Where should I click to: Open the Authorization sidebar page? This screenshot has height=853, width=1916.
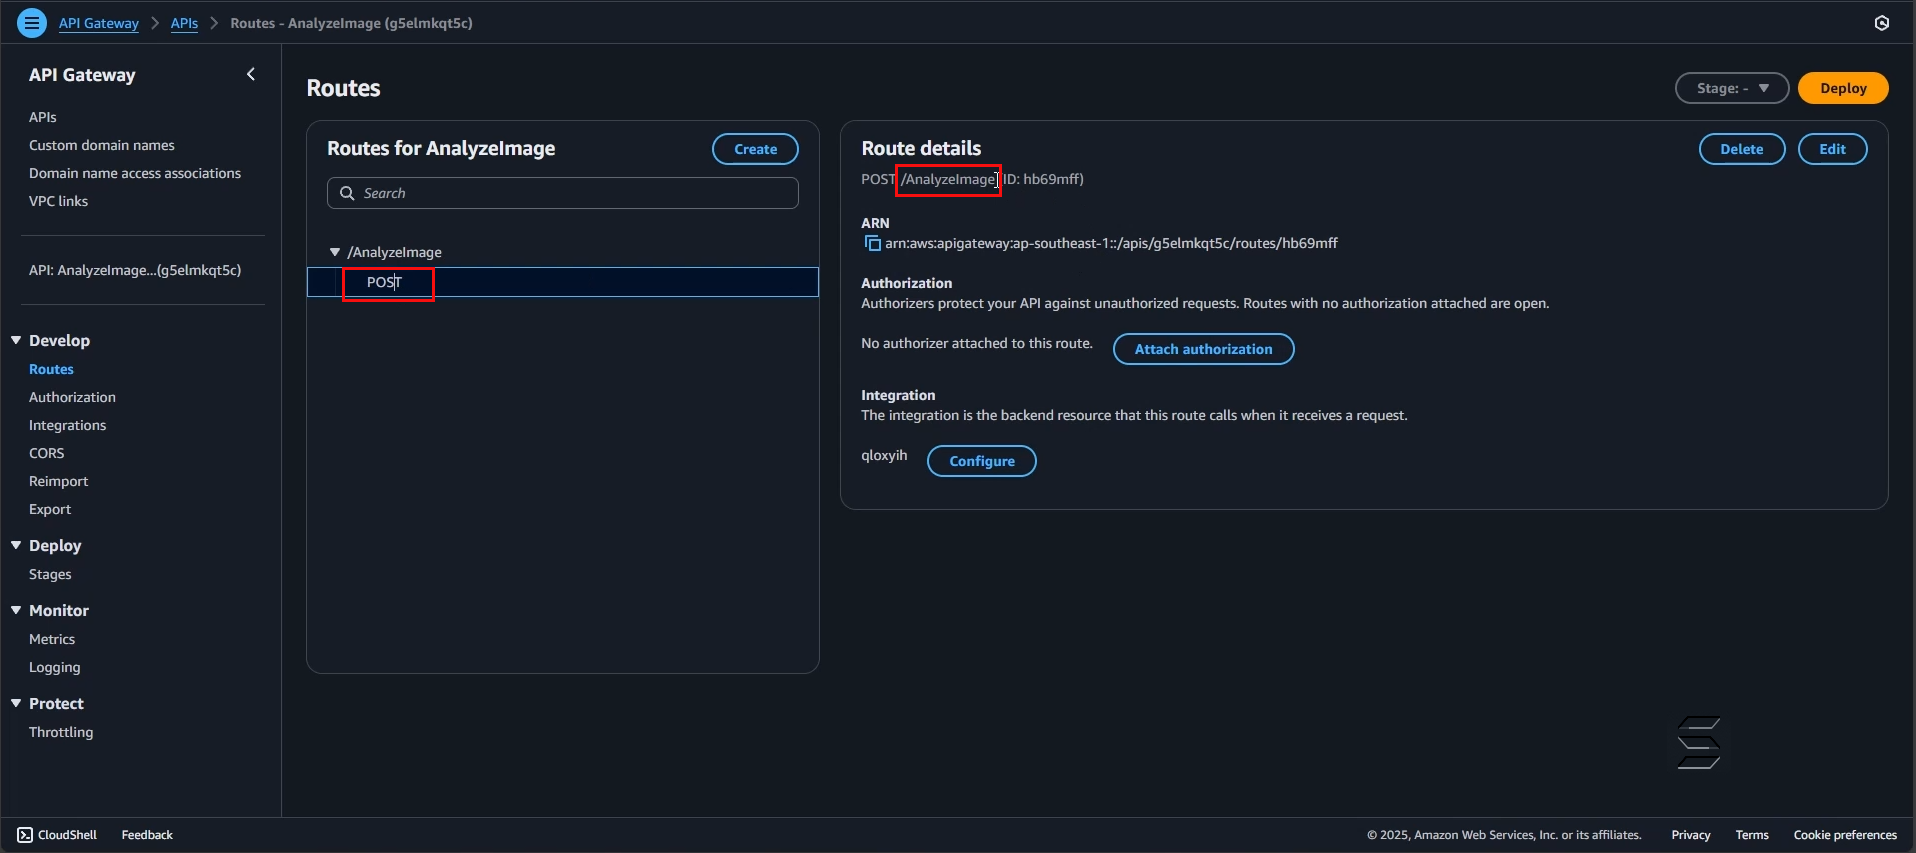[x=72, y=397]
